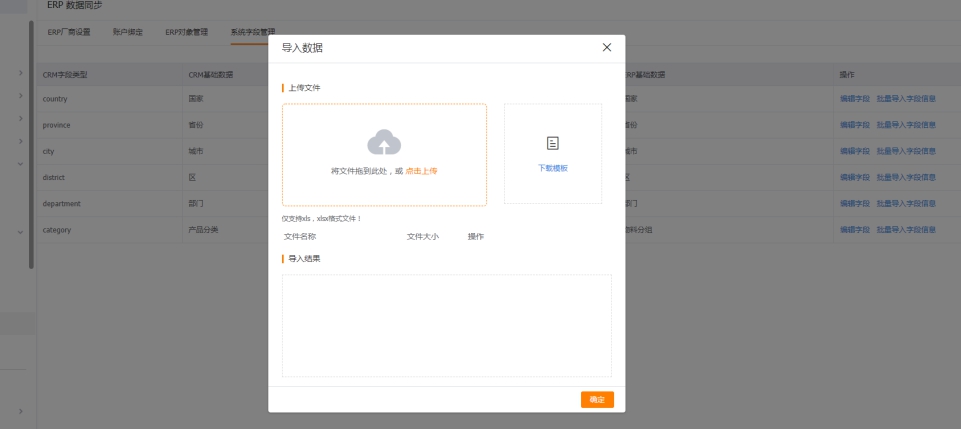The image size is (961, 429).
Task: Collapse sidebar chevron beside the district row
Action: point(20,164)
